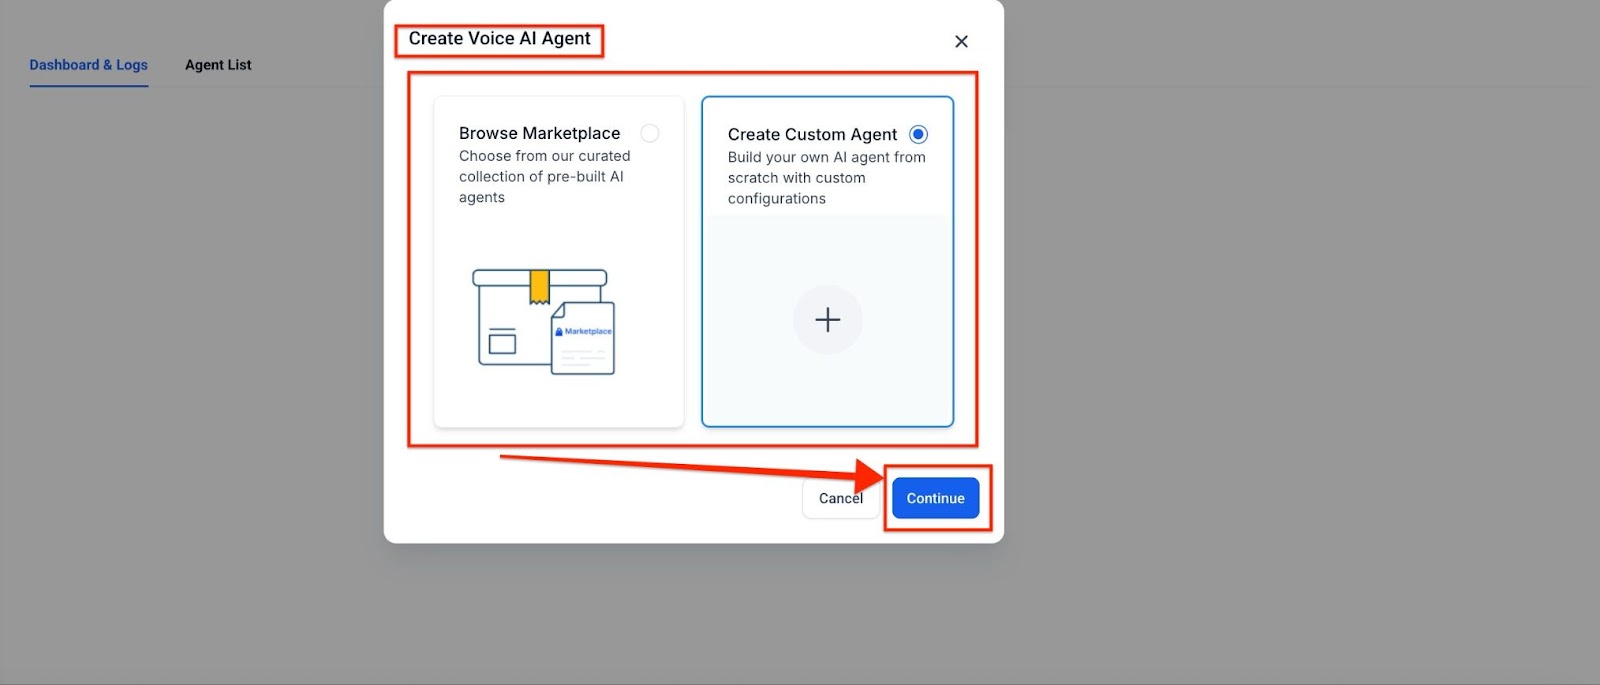Click the blank area below the Marketplace illustration
Screen dimensions: 1600x685
coord(558,403)
